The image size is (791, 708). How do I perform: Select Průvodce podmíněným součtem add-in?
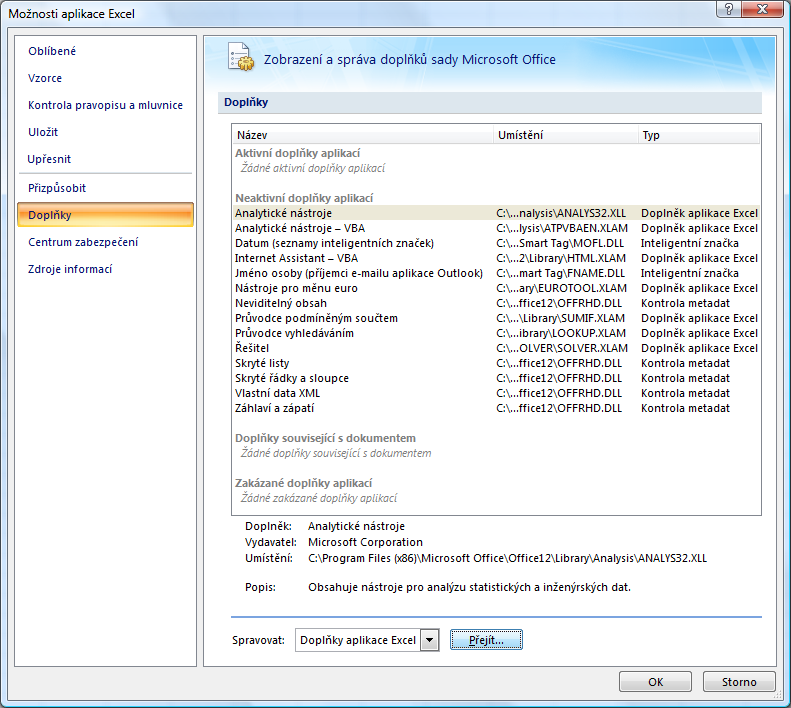point(496,318)
